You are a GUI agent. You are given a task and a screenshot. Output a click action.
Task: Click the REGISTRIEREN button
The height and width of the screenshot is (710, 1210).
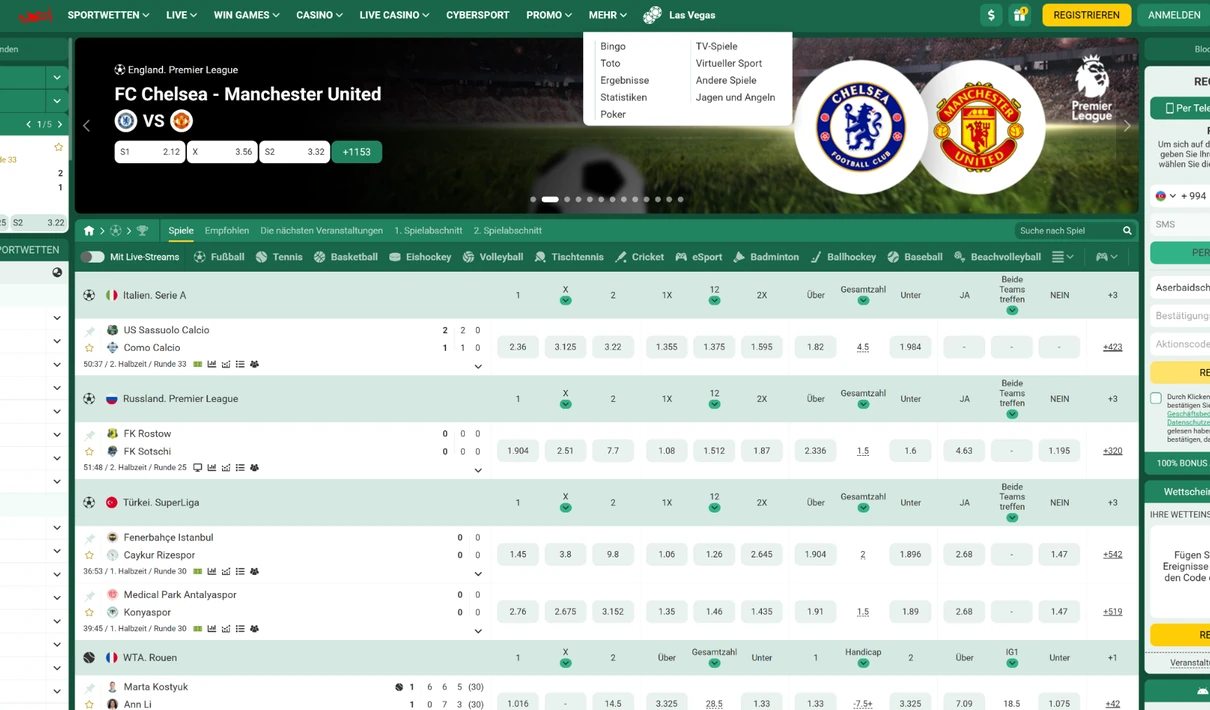1087,15
